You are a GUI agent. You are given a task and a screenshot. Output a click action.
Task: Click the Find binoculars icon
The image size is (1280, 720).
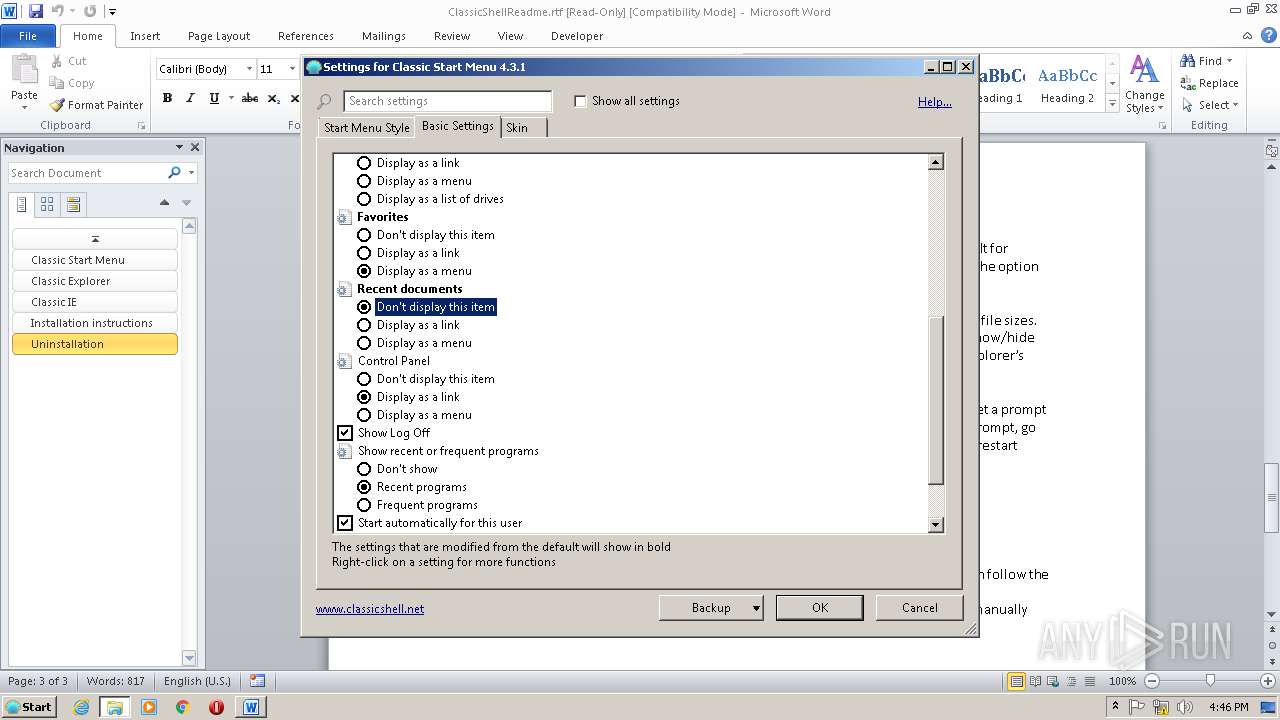click(x=1188, y=61)
